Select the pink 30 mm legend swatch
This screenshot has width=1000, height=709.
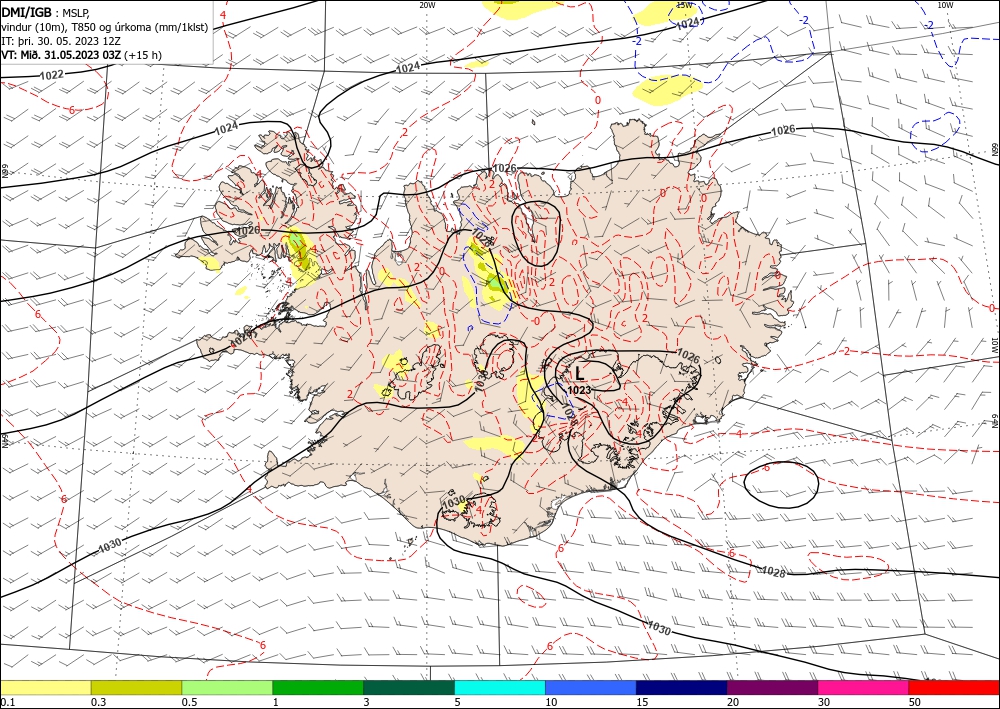click(864, 687)
